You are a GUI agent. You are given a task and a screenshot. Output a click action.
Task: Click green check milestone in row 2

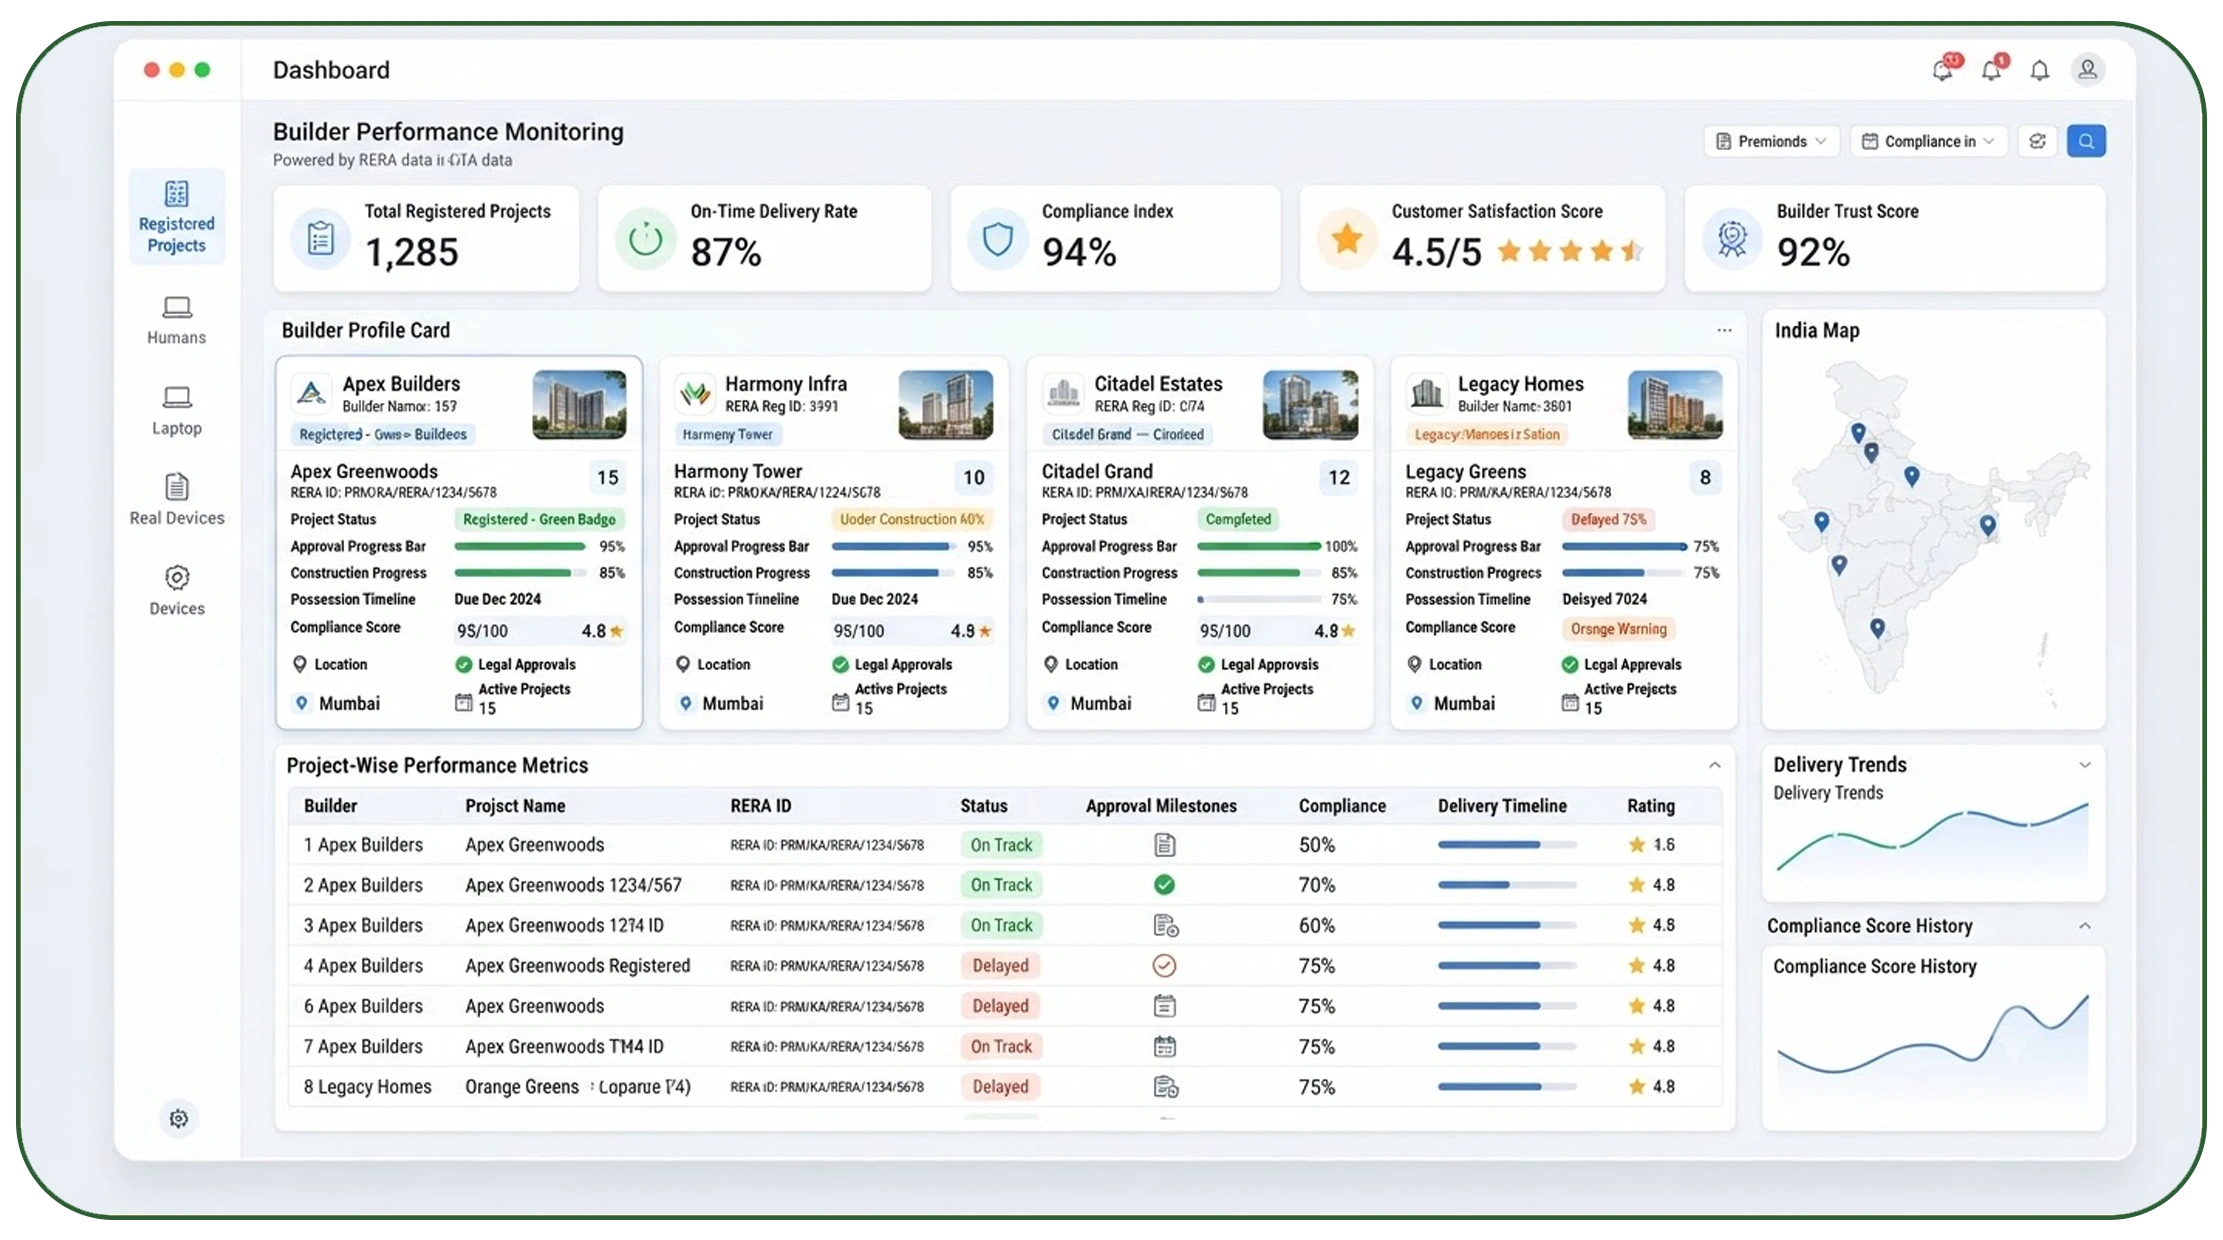point(1164,885)
